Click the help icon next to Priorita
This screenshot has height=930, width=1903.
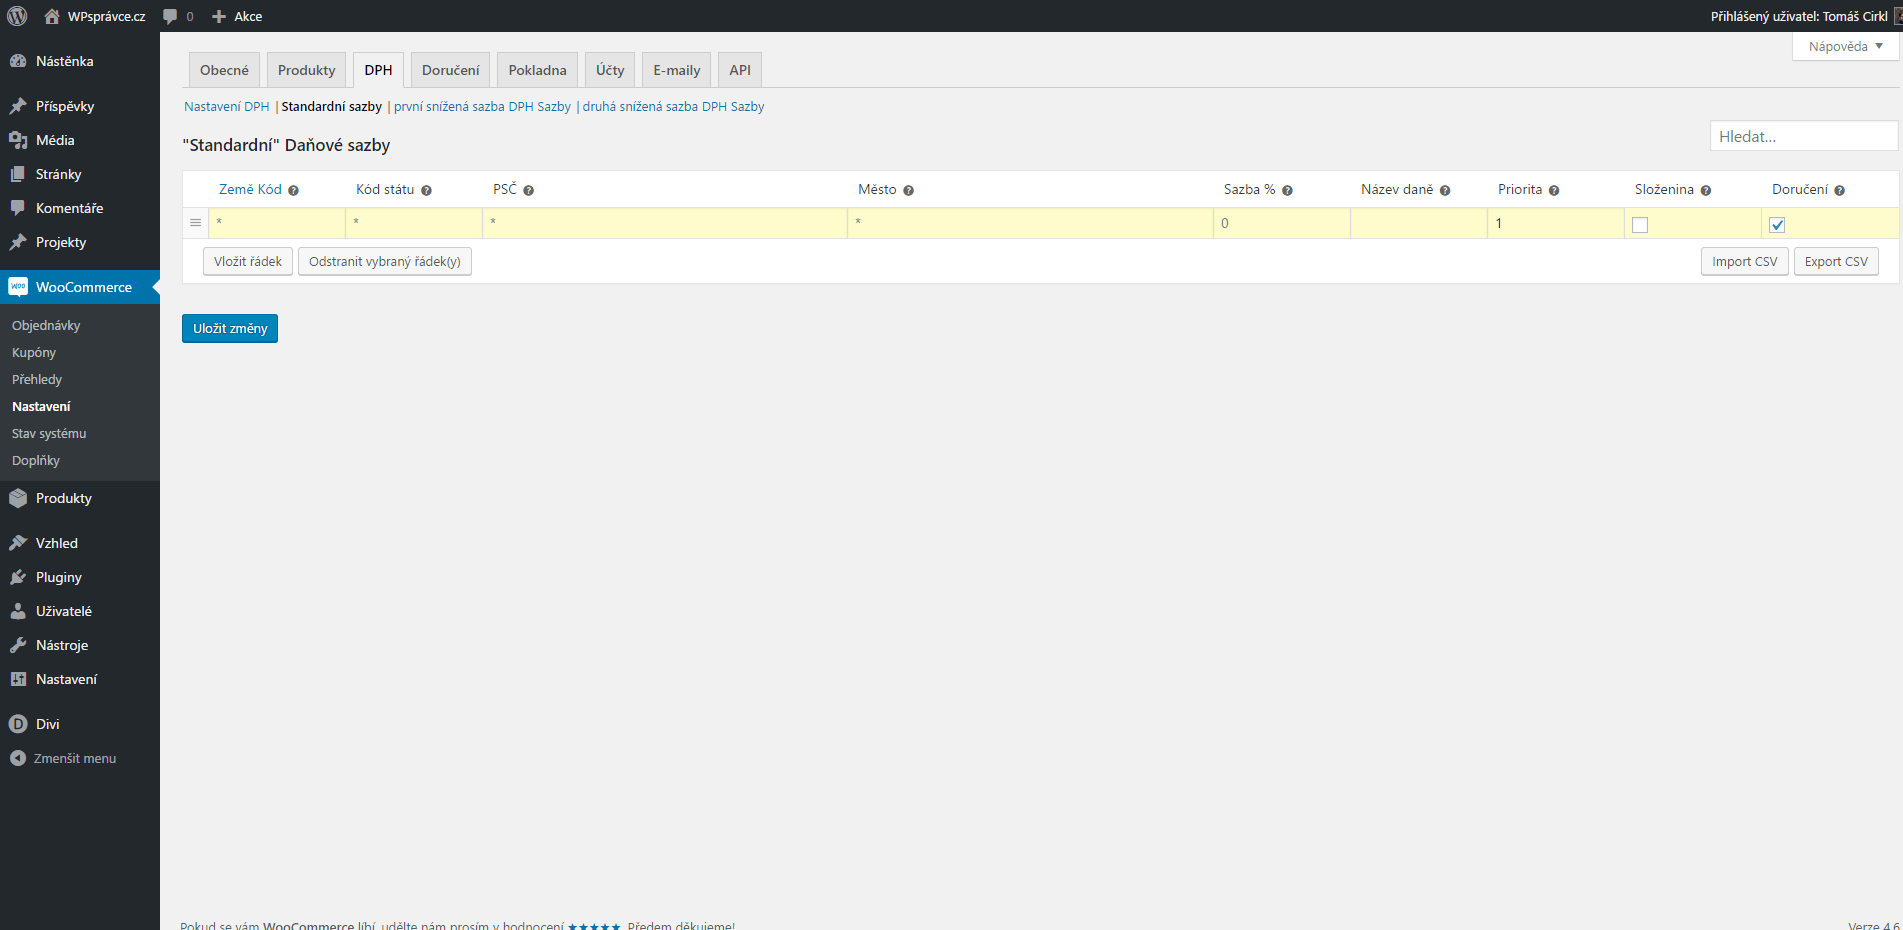[x=1554, y=190]
